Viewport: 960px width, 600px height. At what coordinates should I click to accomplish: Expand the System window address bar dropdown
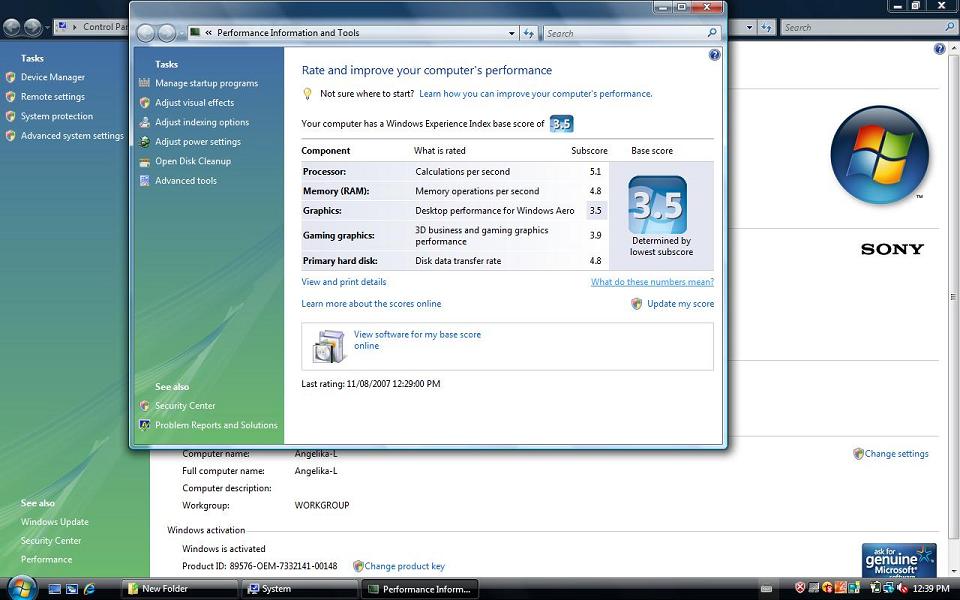point(749,28)
